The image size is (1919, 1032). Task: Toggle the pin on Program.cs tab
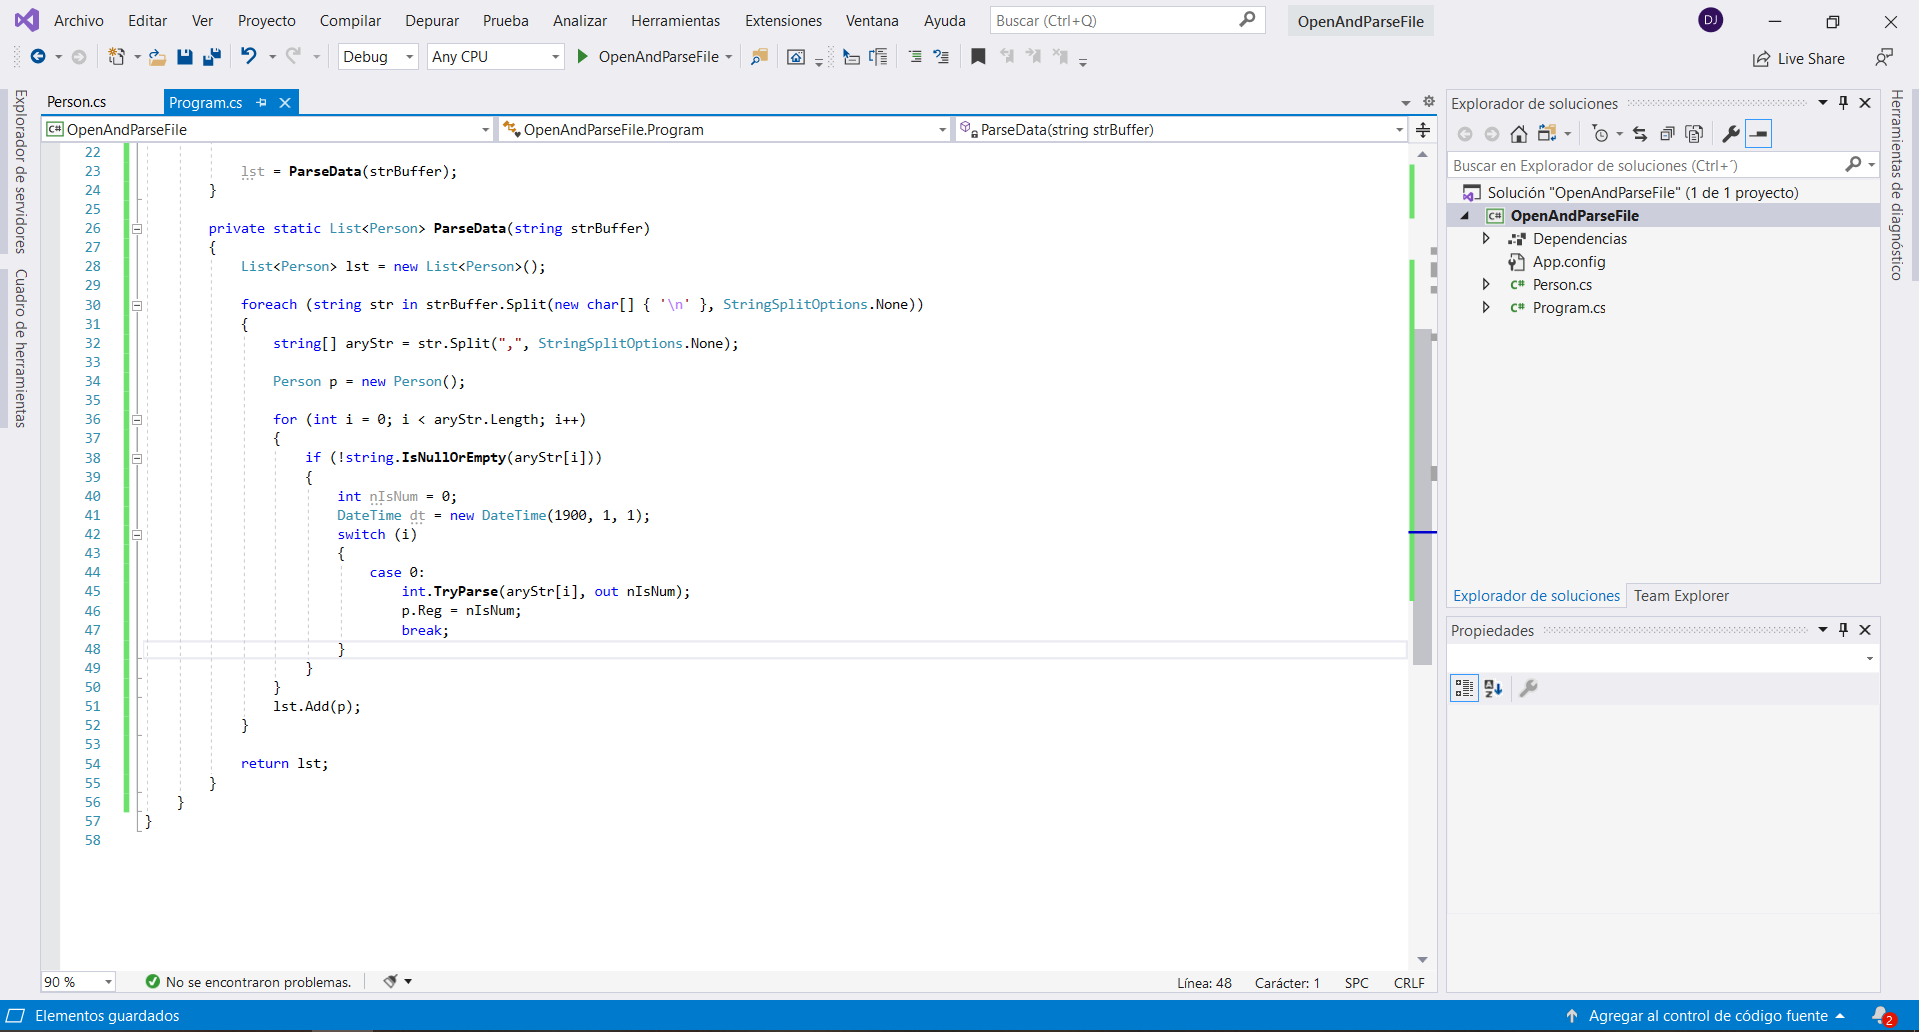(x=262, y=102)
